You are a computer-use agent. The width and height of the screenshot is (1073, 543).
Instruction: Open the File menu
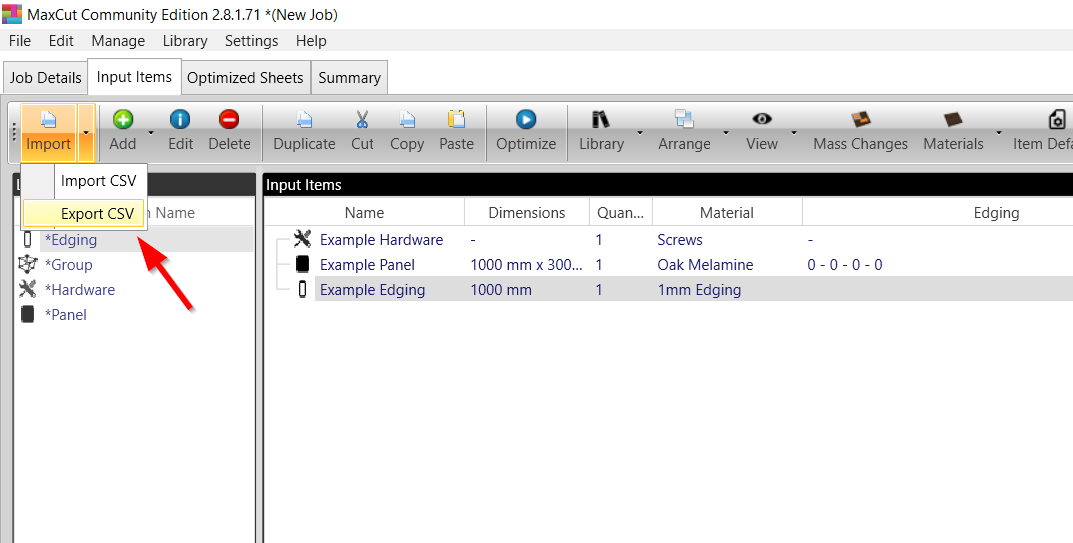pyautogui.click(x=19, y=41)
